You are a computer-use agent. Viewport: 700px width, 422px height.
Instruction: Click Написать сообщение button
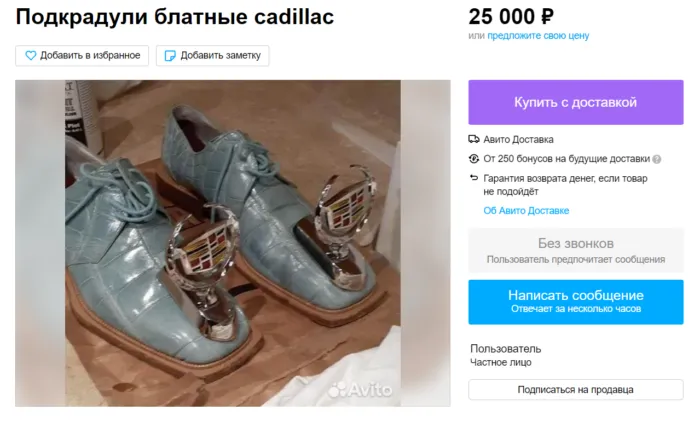[576, 302]
